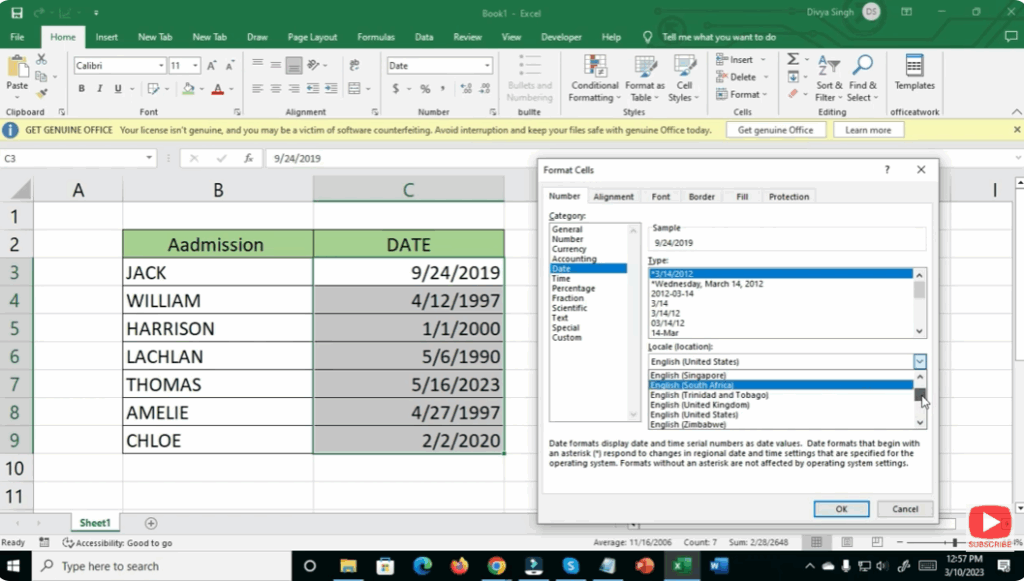Open the font name dropdown showing Calibri
Image resolution: width=1024 pixels, height=581 pixels.
pyautogui.click(x=160, y=66)
